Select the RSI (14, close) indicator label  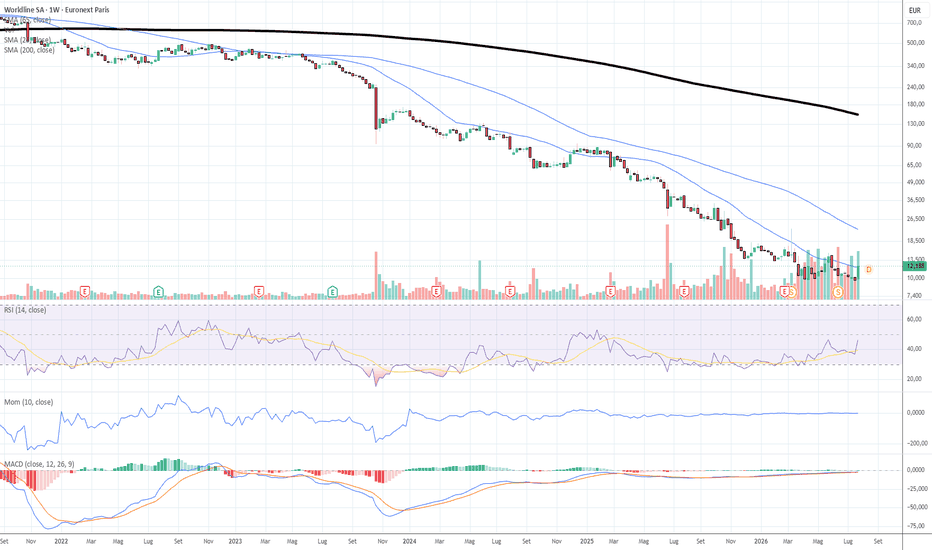click(x=25, y=310)
